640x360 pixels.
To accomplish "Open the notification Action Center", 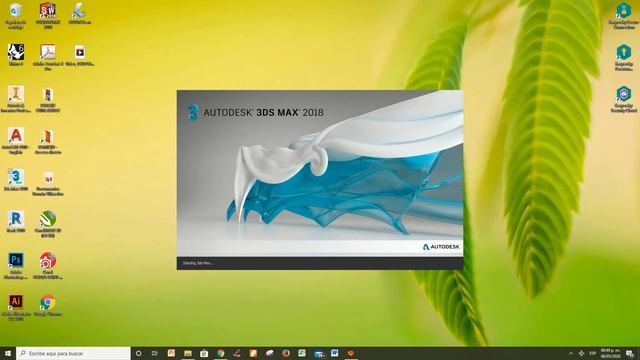I will [x=630, y=353].
